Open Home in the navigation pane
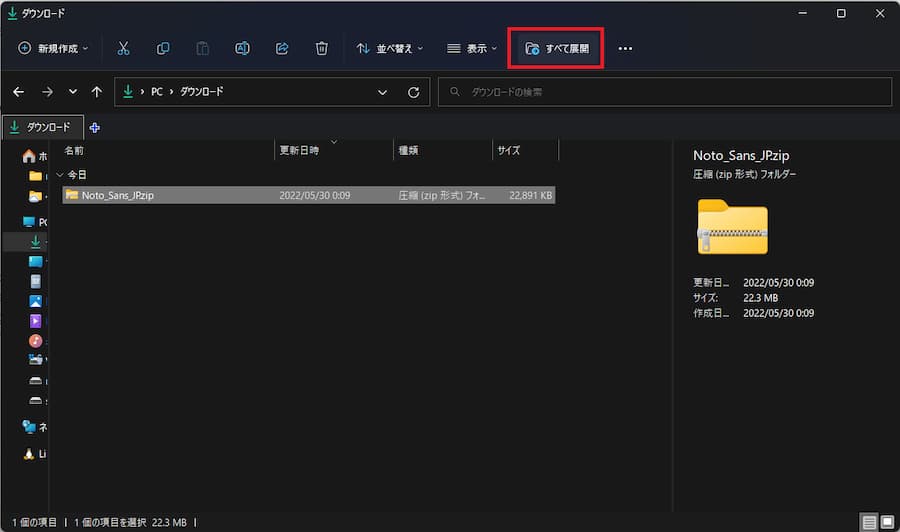 [x=34, y=156]
